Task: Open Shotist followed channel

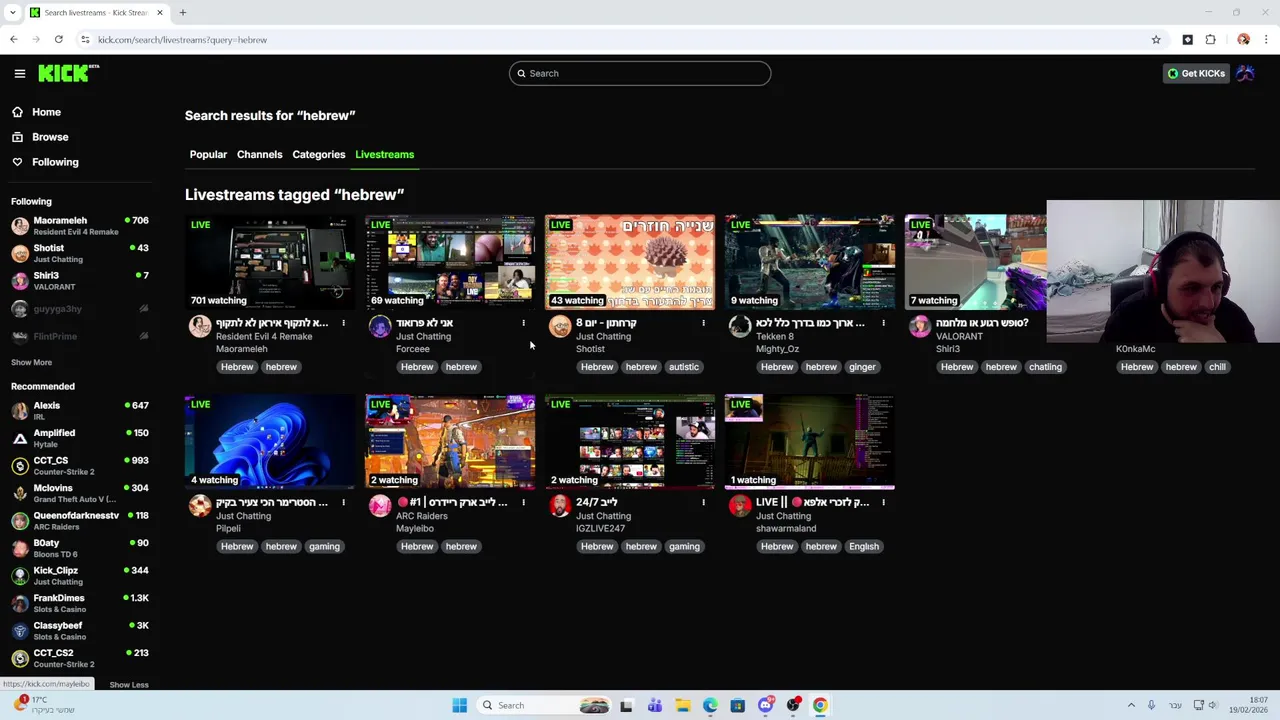Action: (x=80, y=253)
